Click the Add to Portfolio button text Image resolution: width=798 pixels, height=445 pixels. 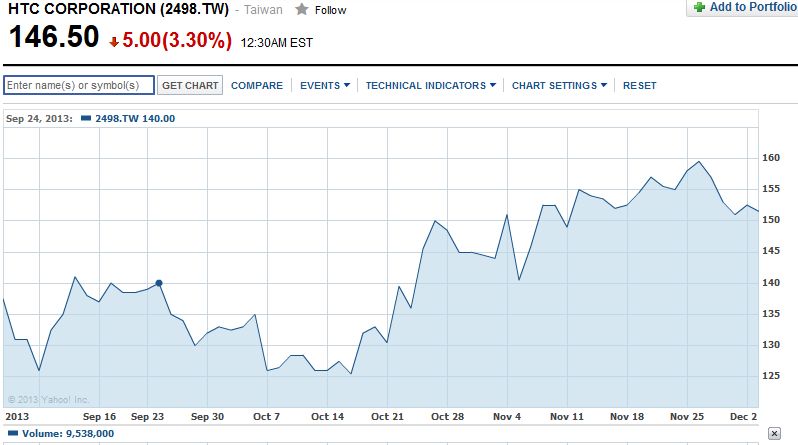coord(753,7)
